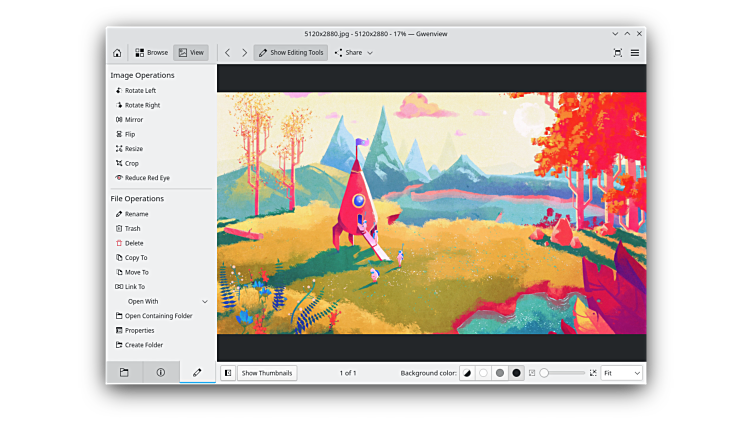Go to the previous image arrow
752x423 pixels.
pyautogui.click(x=227, y=53)
